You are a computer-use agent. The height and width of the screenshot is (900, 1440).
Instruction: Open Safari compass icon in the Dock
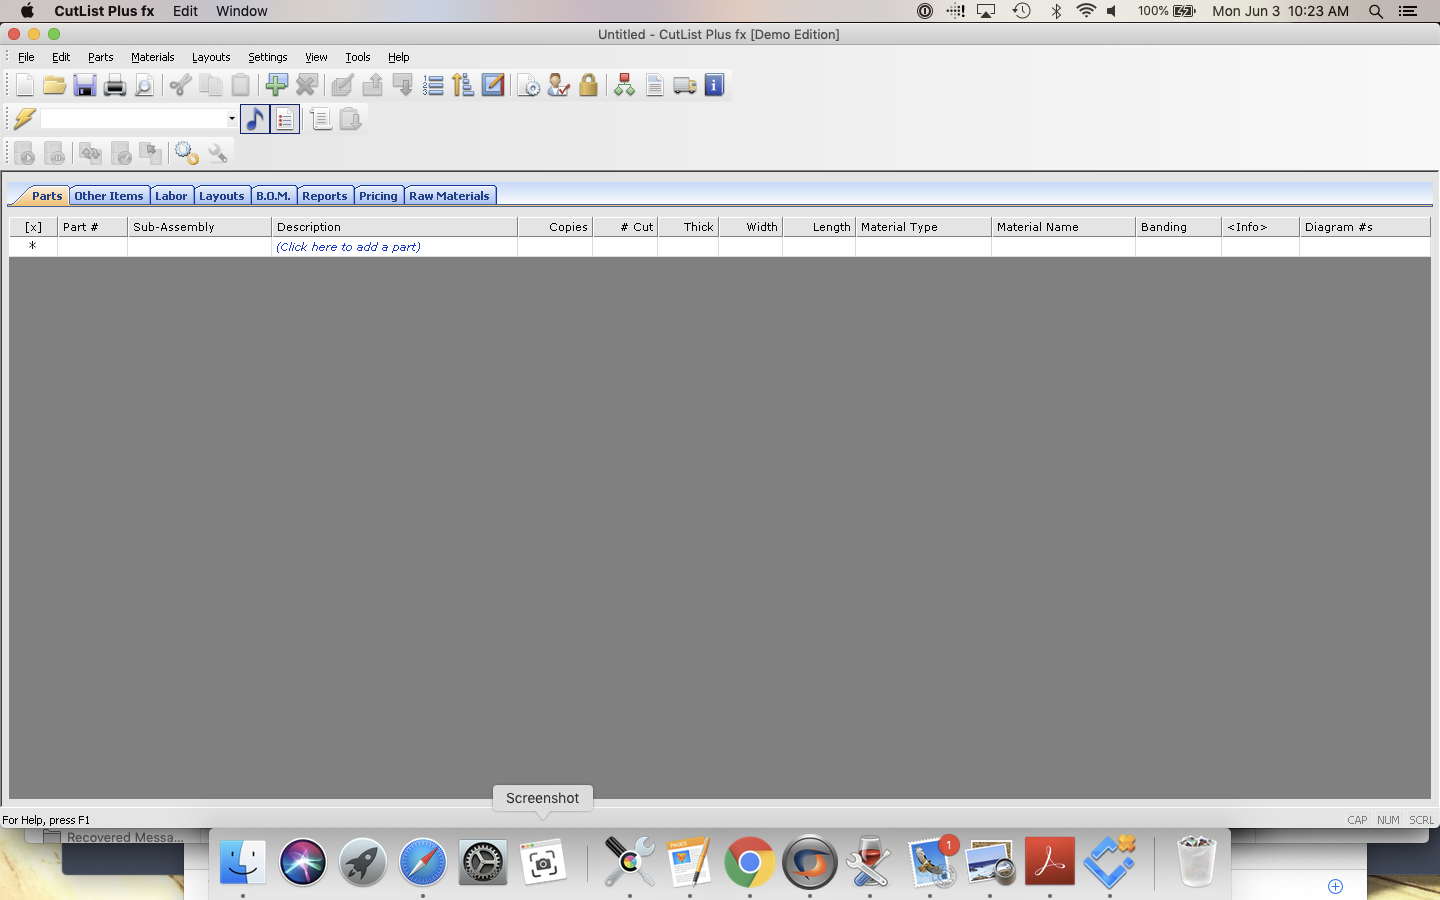click(423, 862)
